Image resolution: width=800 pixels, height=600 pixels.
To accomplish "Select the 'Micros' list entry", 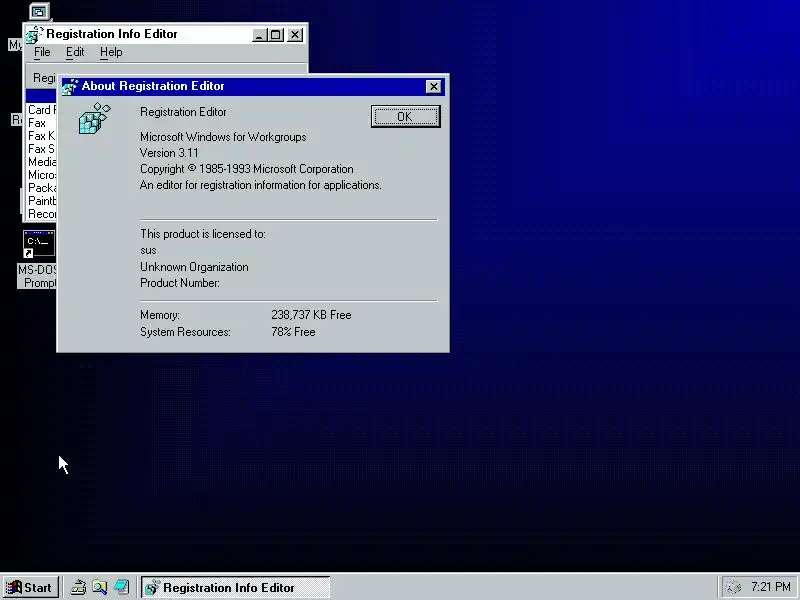I will pos(42,175).
